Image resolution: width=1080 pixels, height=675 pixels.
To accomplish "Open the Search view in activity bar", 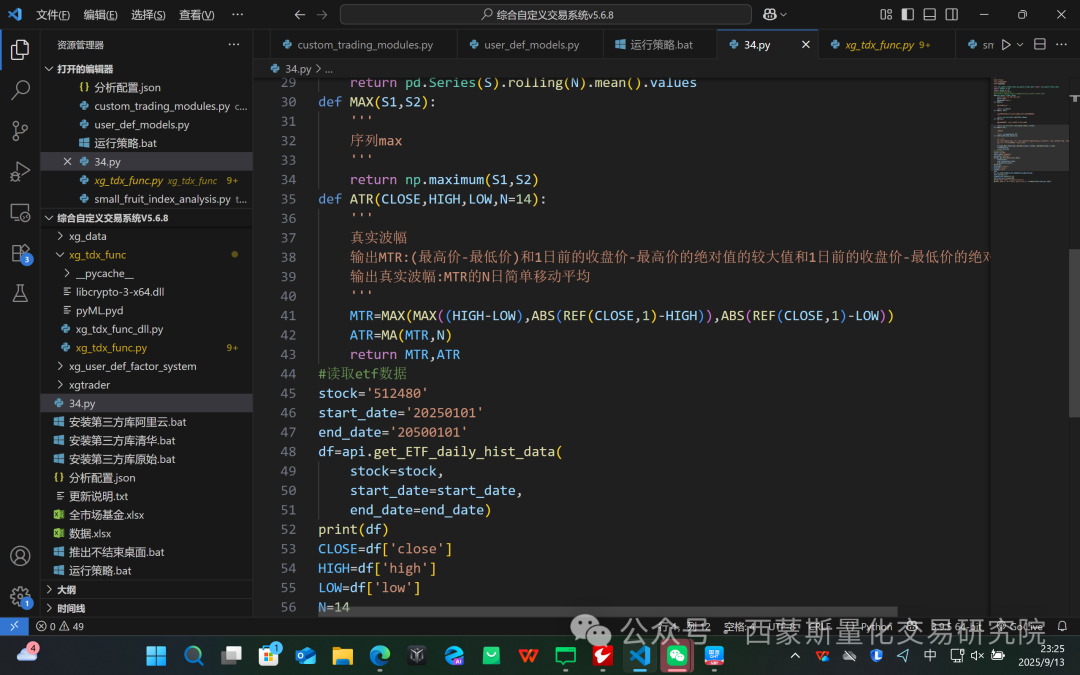I will point(20,90).
